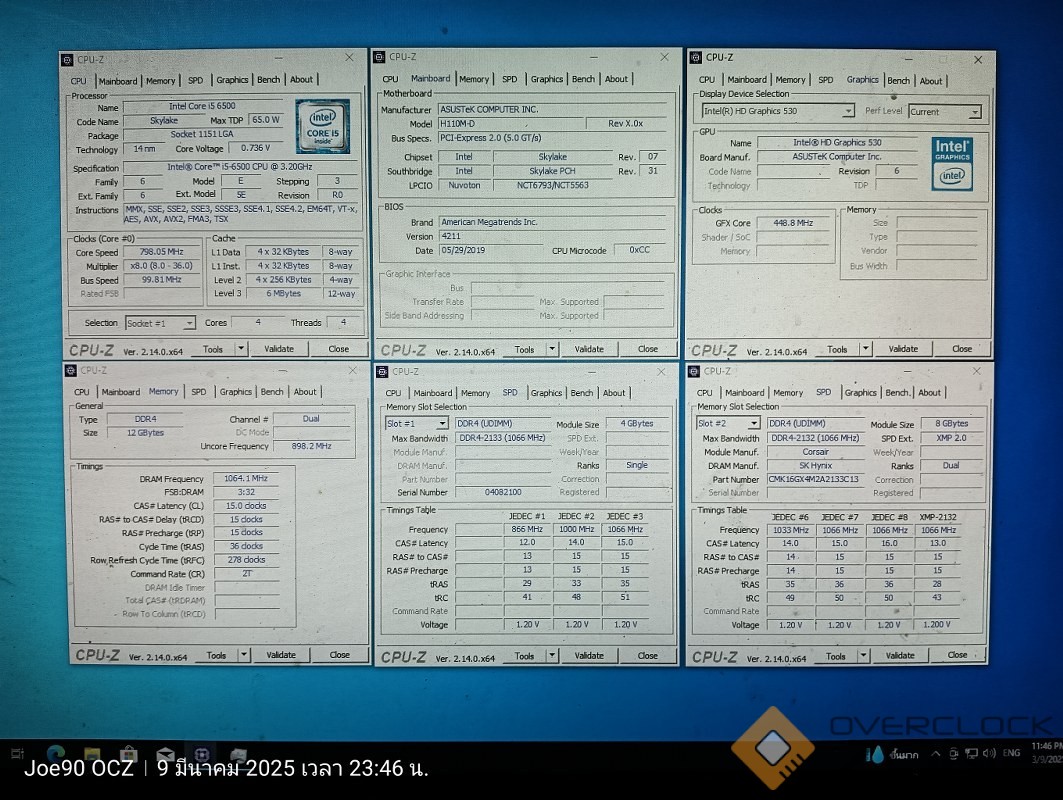Screen dimensions: 1063x800
Task: Open the Mail app from the taskbar
Action: click(x=165, y=754)
